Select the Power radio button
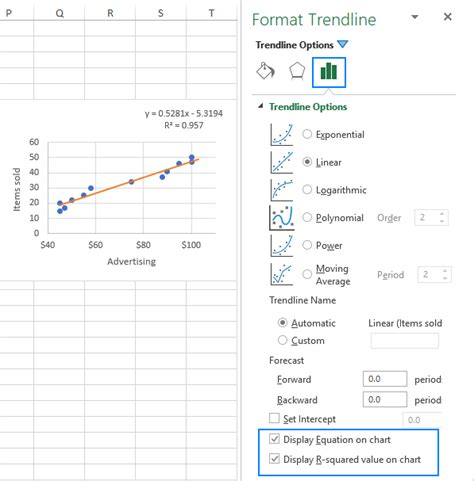 tap(307, 245)
